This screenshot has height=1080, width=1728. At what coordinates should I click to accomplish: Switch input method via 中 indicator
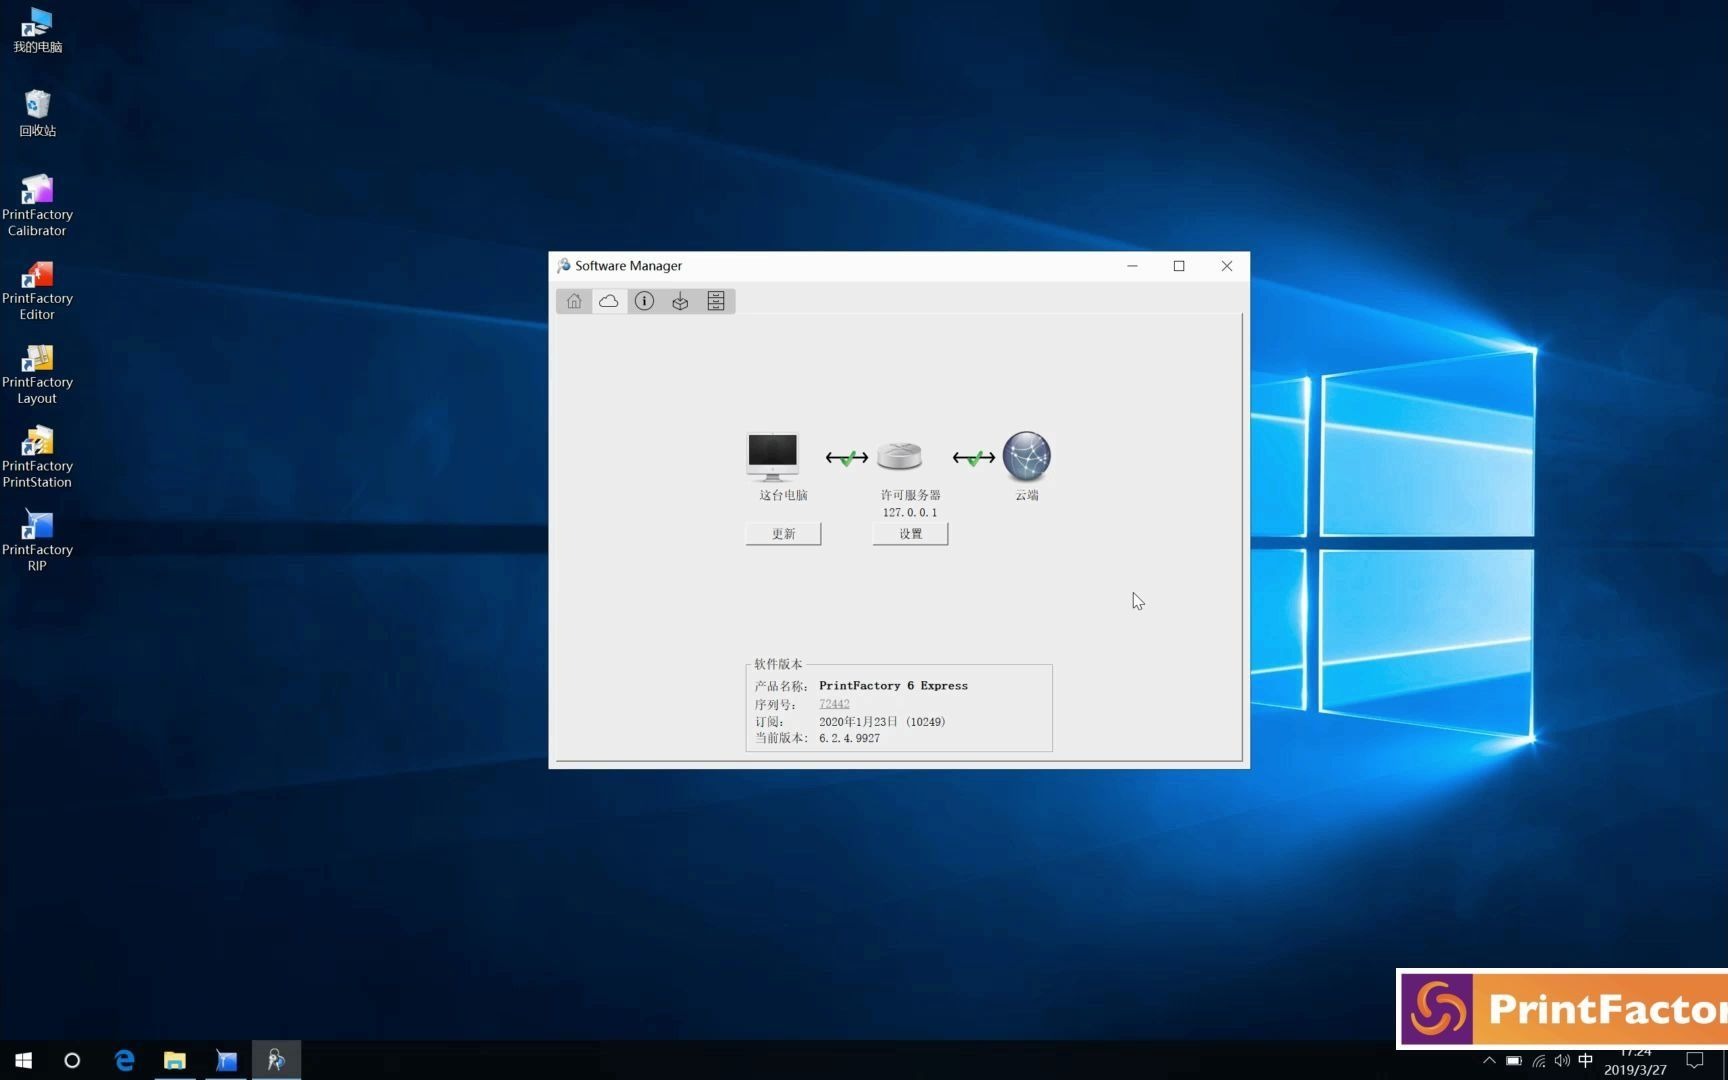pyautogui.click(x=1585, y=1061)
